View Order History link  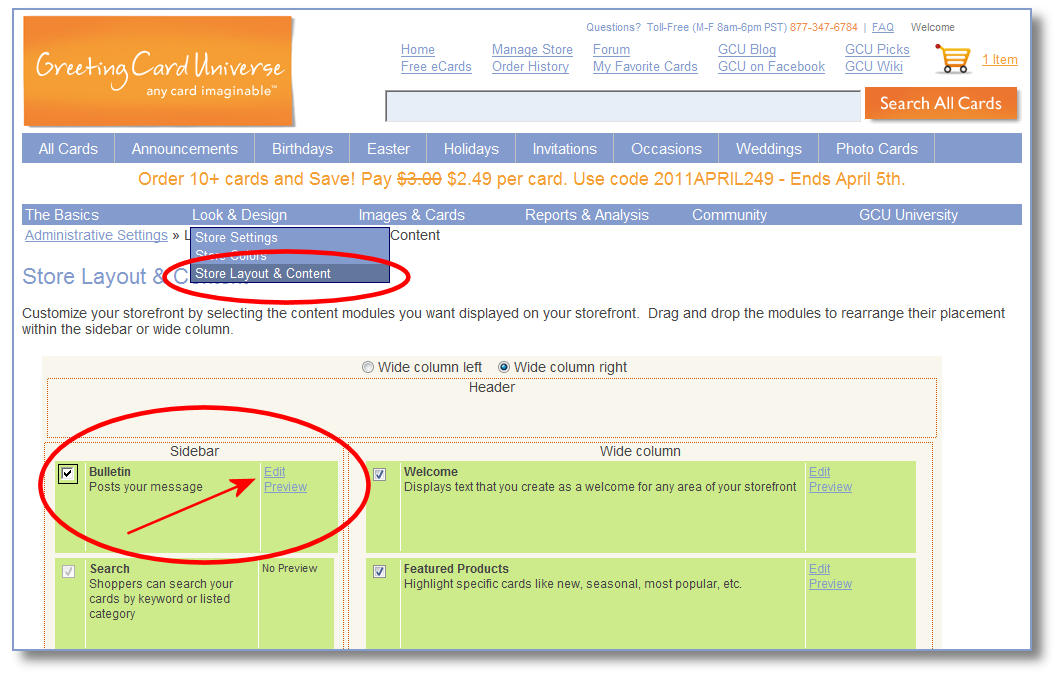coord(530,67)
